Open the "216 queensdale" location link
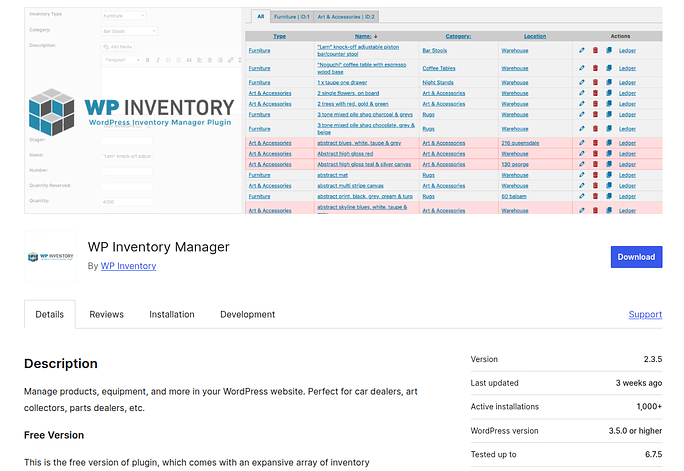Viewport: 684px width, 471px height. coord(520,143)
